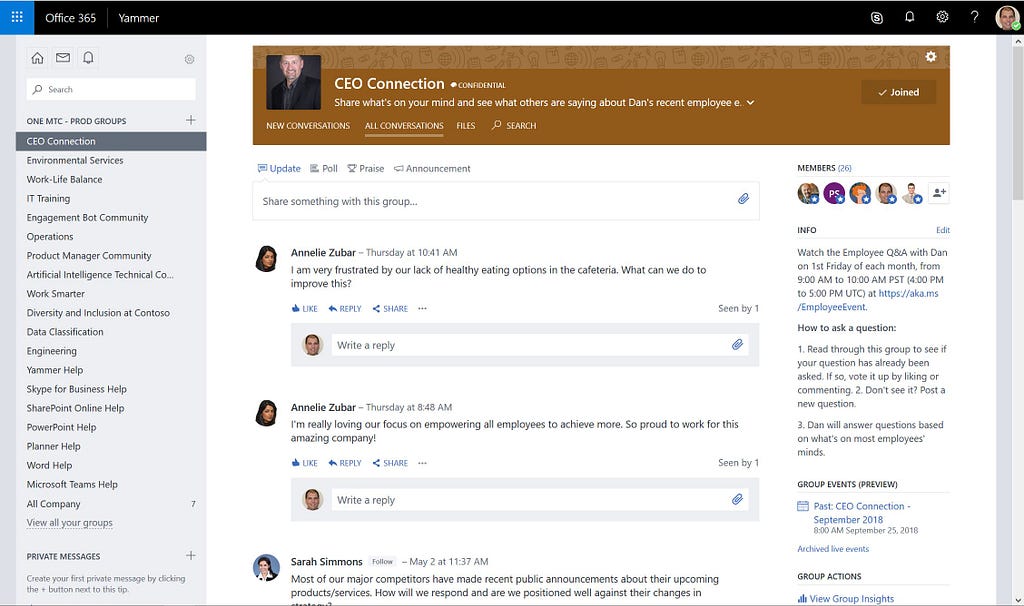Screen dimensions: 1024x606
Task: Open the Files tab
Action: click(466, 126)
